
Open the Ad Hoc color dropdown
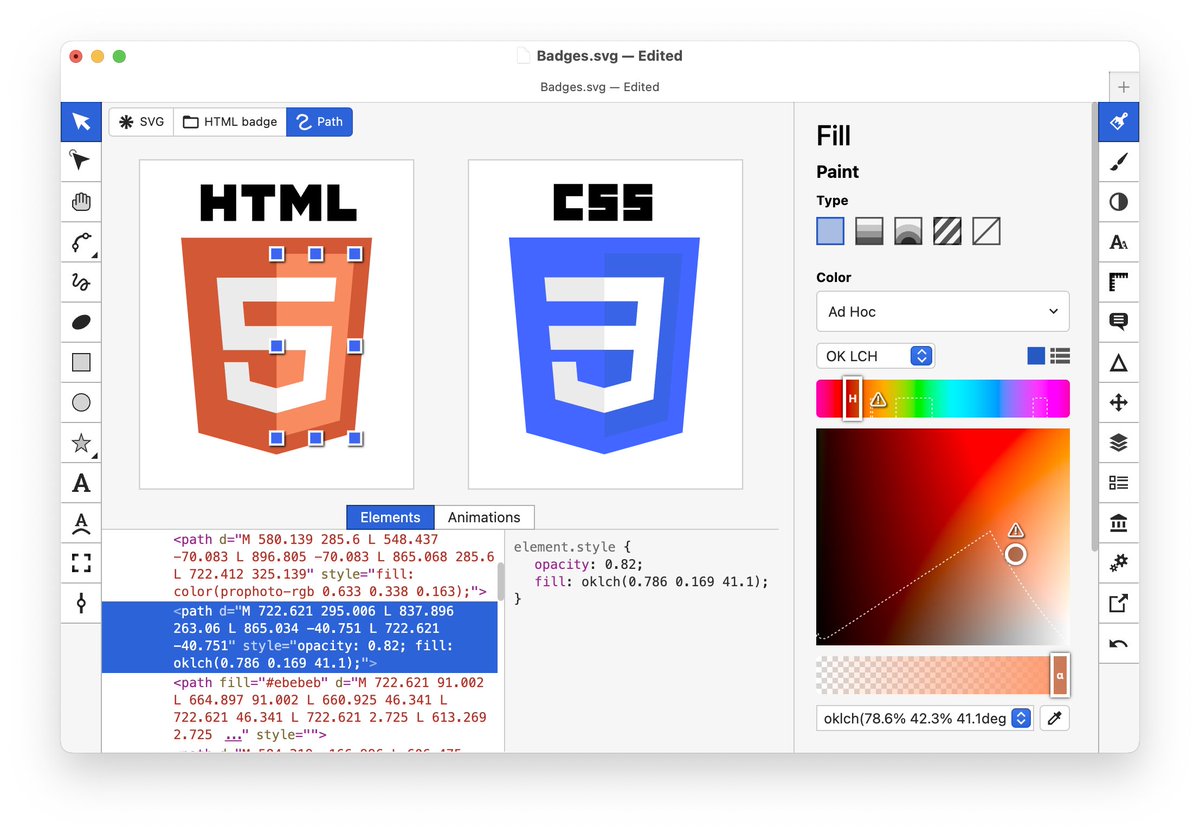coord(943,312)
